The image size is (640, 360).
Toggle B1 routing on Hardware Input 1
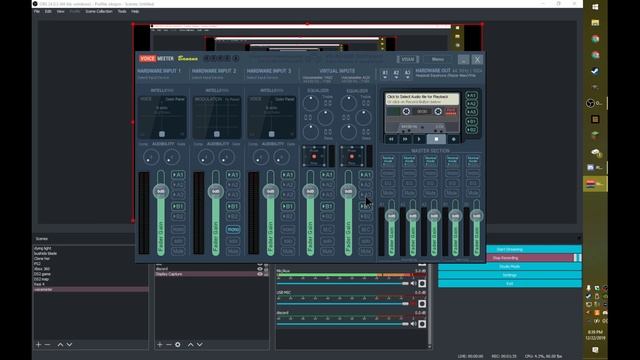(178, 207)
